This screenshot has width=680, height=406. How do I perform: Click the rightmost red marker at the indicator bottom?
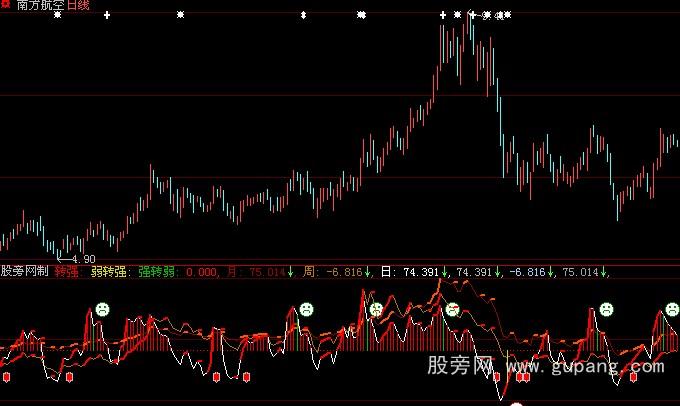(x=634, y=377)
